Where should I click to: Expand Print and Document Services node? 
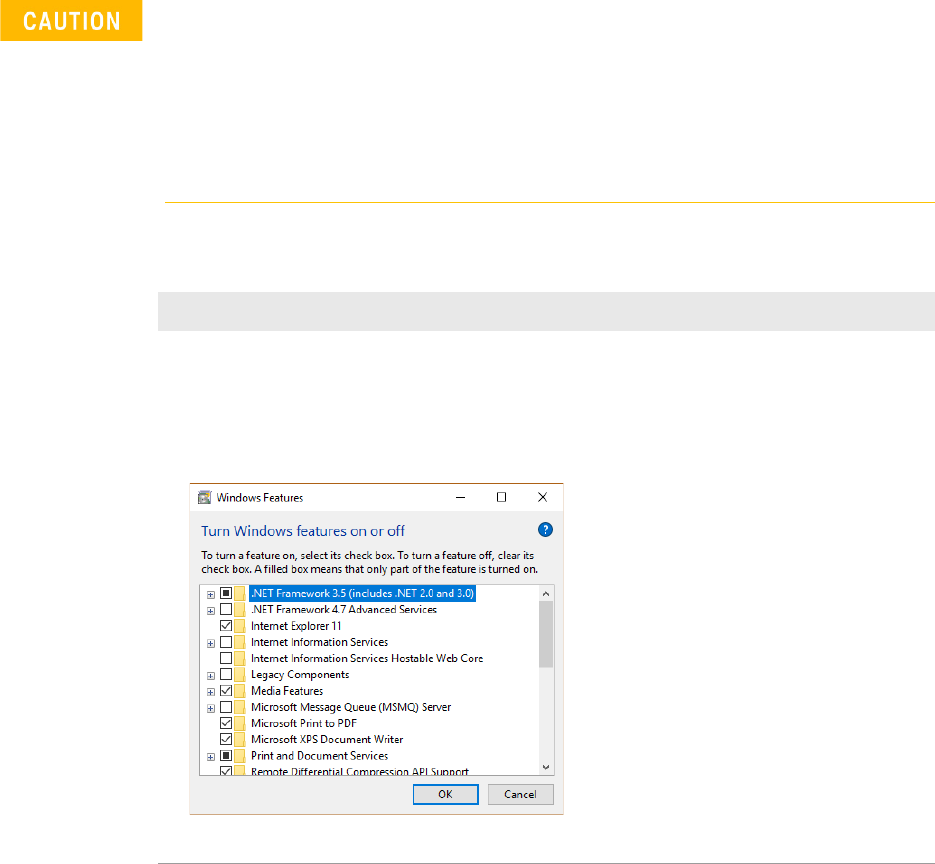(210, 757)
